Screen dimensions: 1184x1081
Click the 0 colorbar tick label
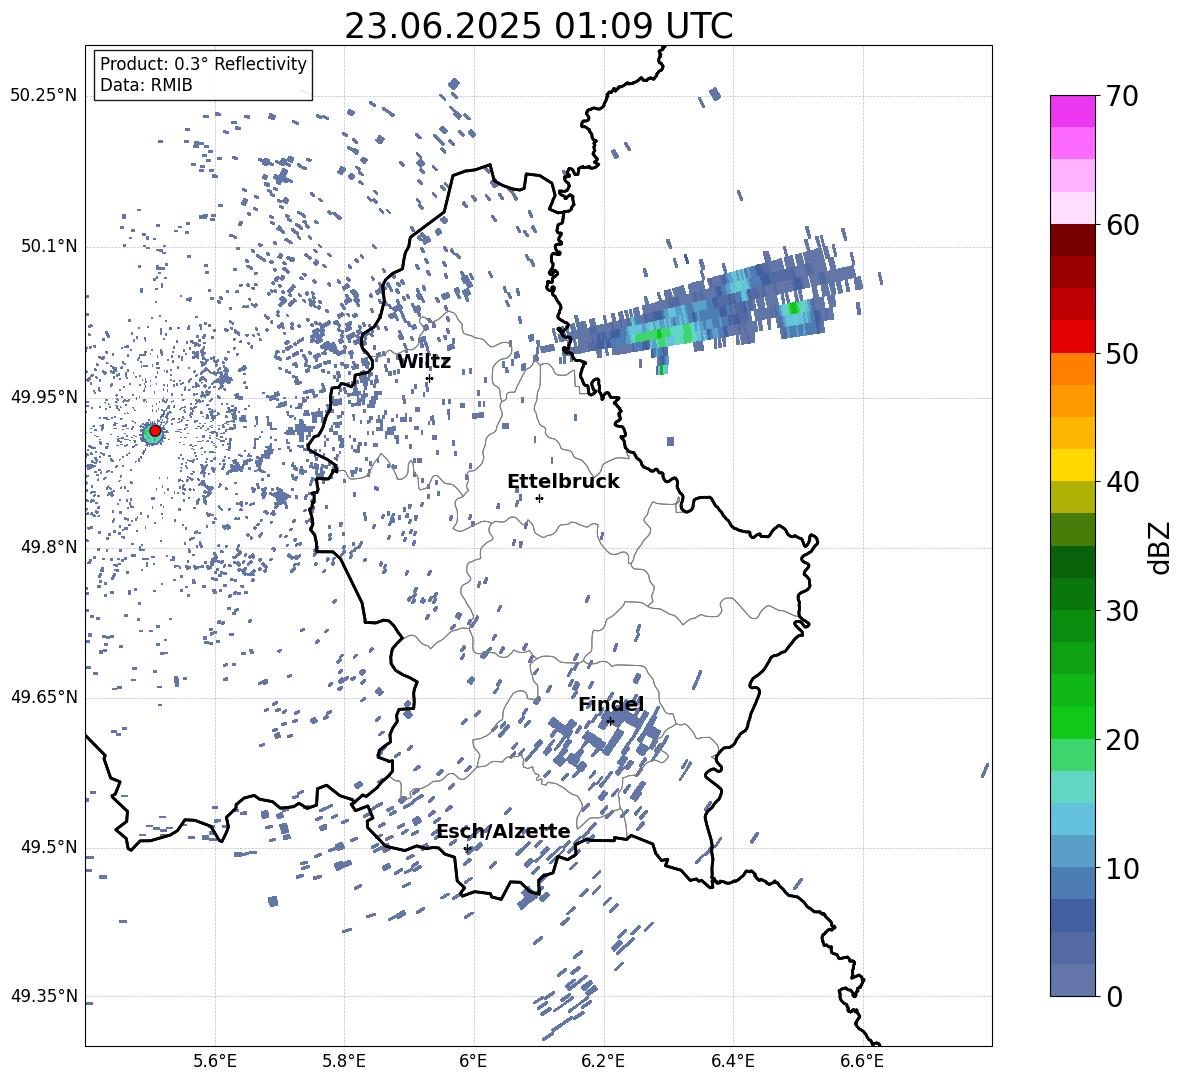1114,996
